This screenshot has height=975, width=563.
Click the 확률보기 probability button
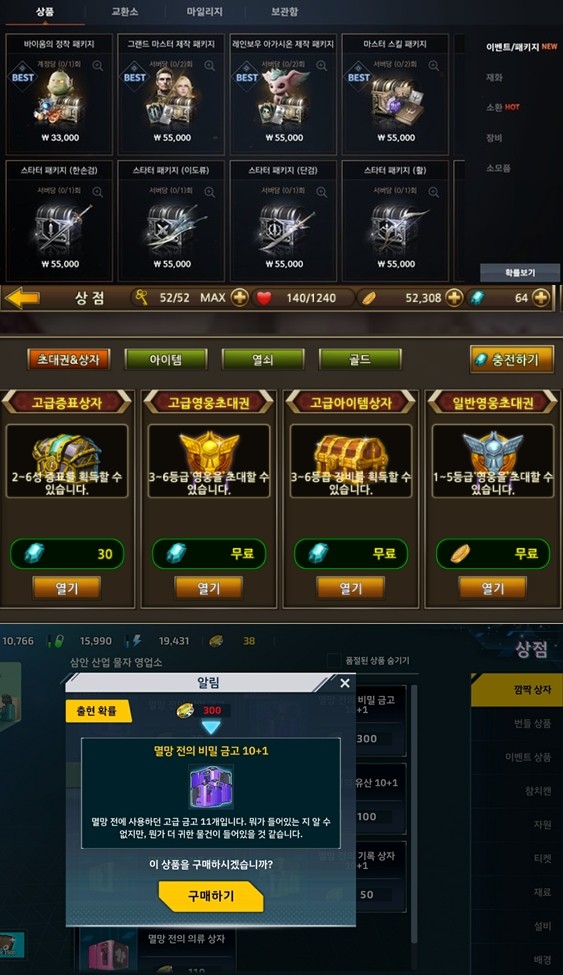[x=520, y=272]
